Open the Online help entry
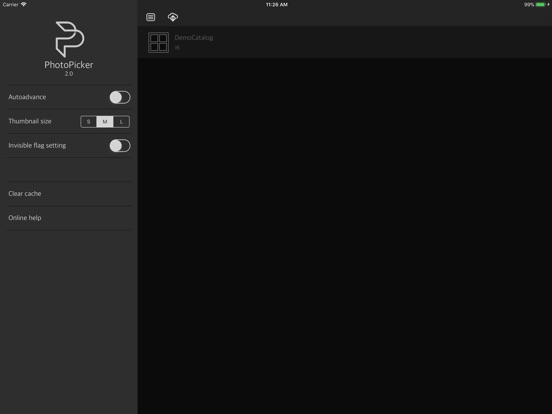Viewport: 552px width, 414px height. coord(69,218)
